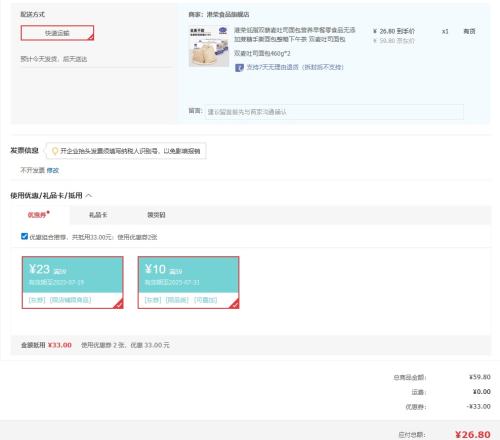Switch to the 领货码 tab

(x=156, y=215)
